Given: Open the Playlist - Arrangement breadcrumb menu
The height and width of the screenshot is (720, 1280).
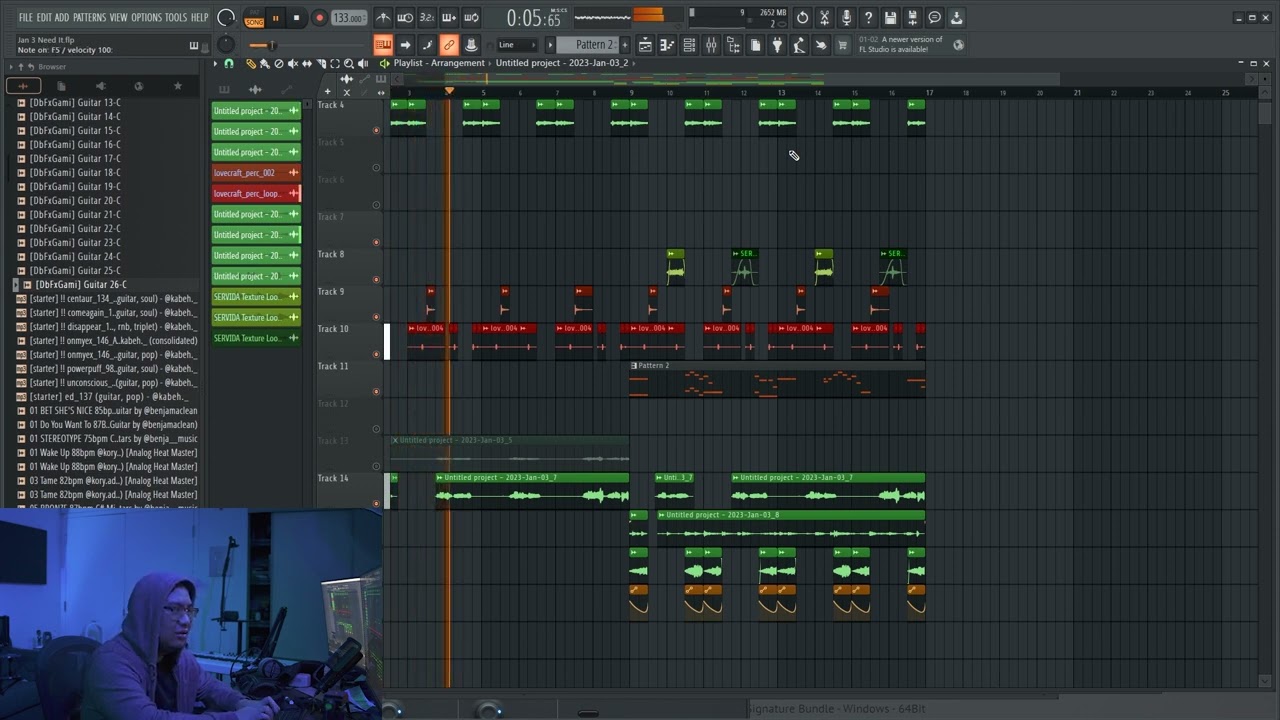Looking at the screenshot, I should coord(439,63).
